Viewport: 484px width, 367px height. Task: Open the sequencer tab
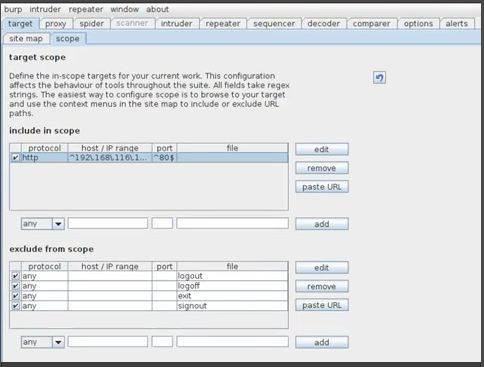[274, 24]
